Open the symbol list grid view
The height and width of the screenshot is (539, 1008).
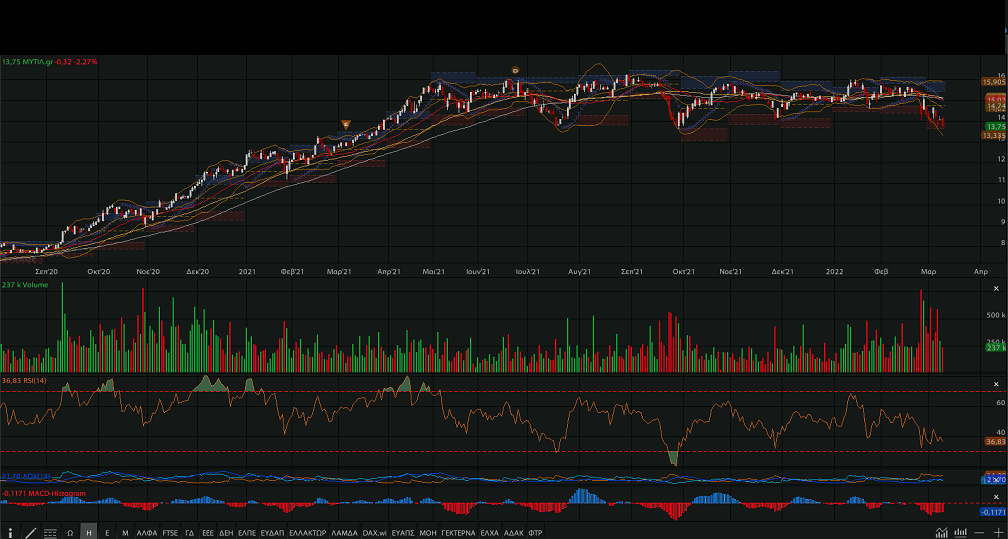[x=50, y=533]
